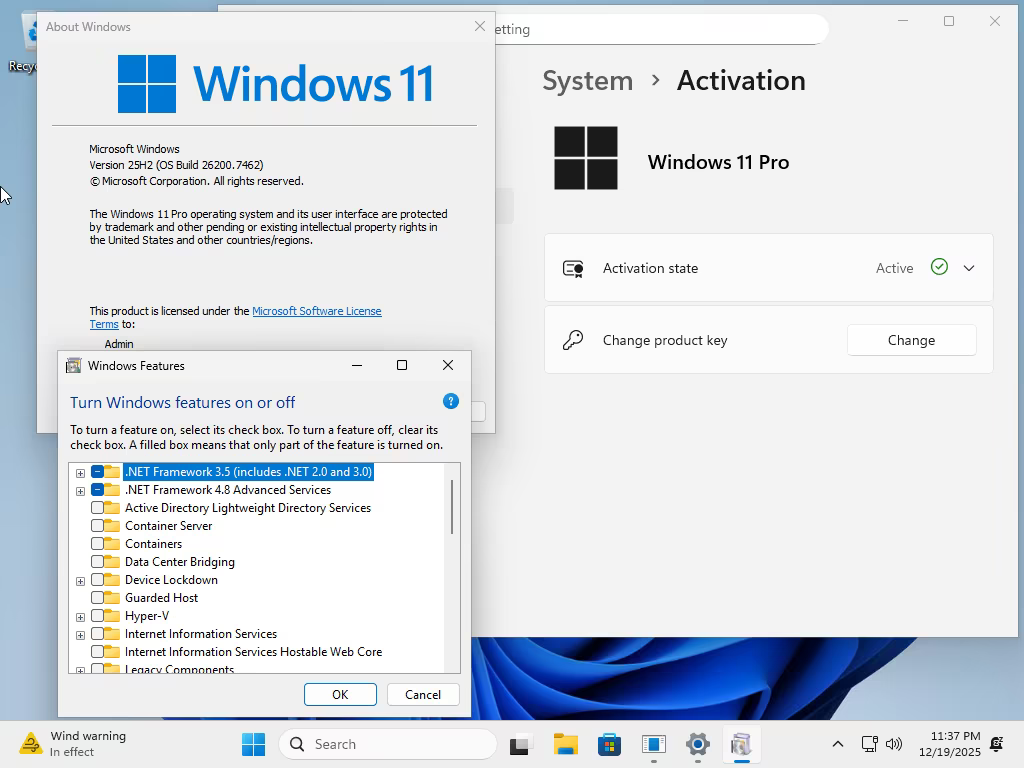The image size is (1024, 768).
Task: Click the key icon beside Change product key
Action: pyautogui.click(x=573, y=340)
